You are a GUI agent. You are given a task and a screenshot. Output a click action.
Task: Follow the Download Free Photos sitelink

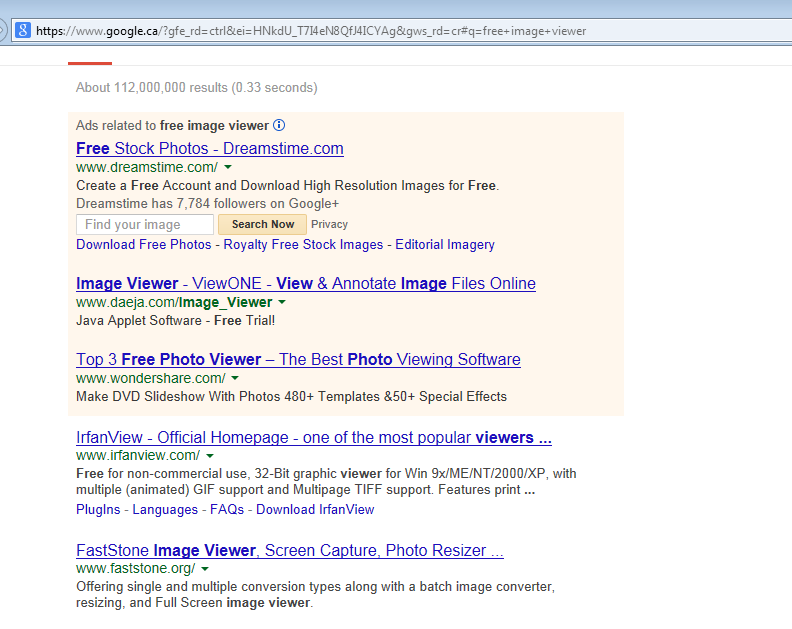click(x=144, y=245)
